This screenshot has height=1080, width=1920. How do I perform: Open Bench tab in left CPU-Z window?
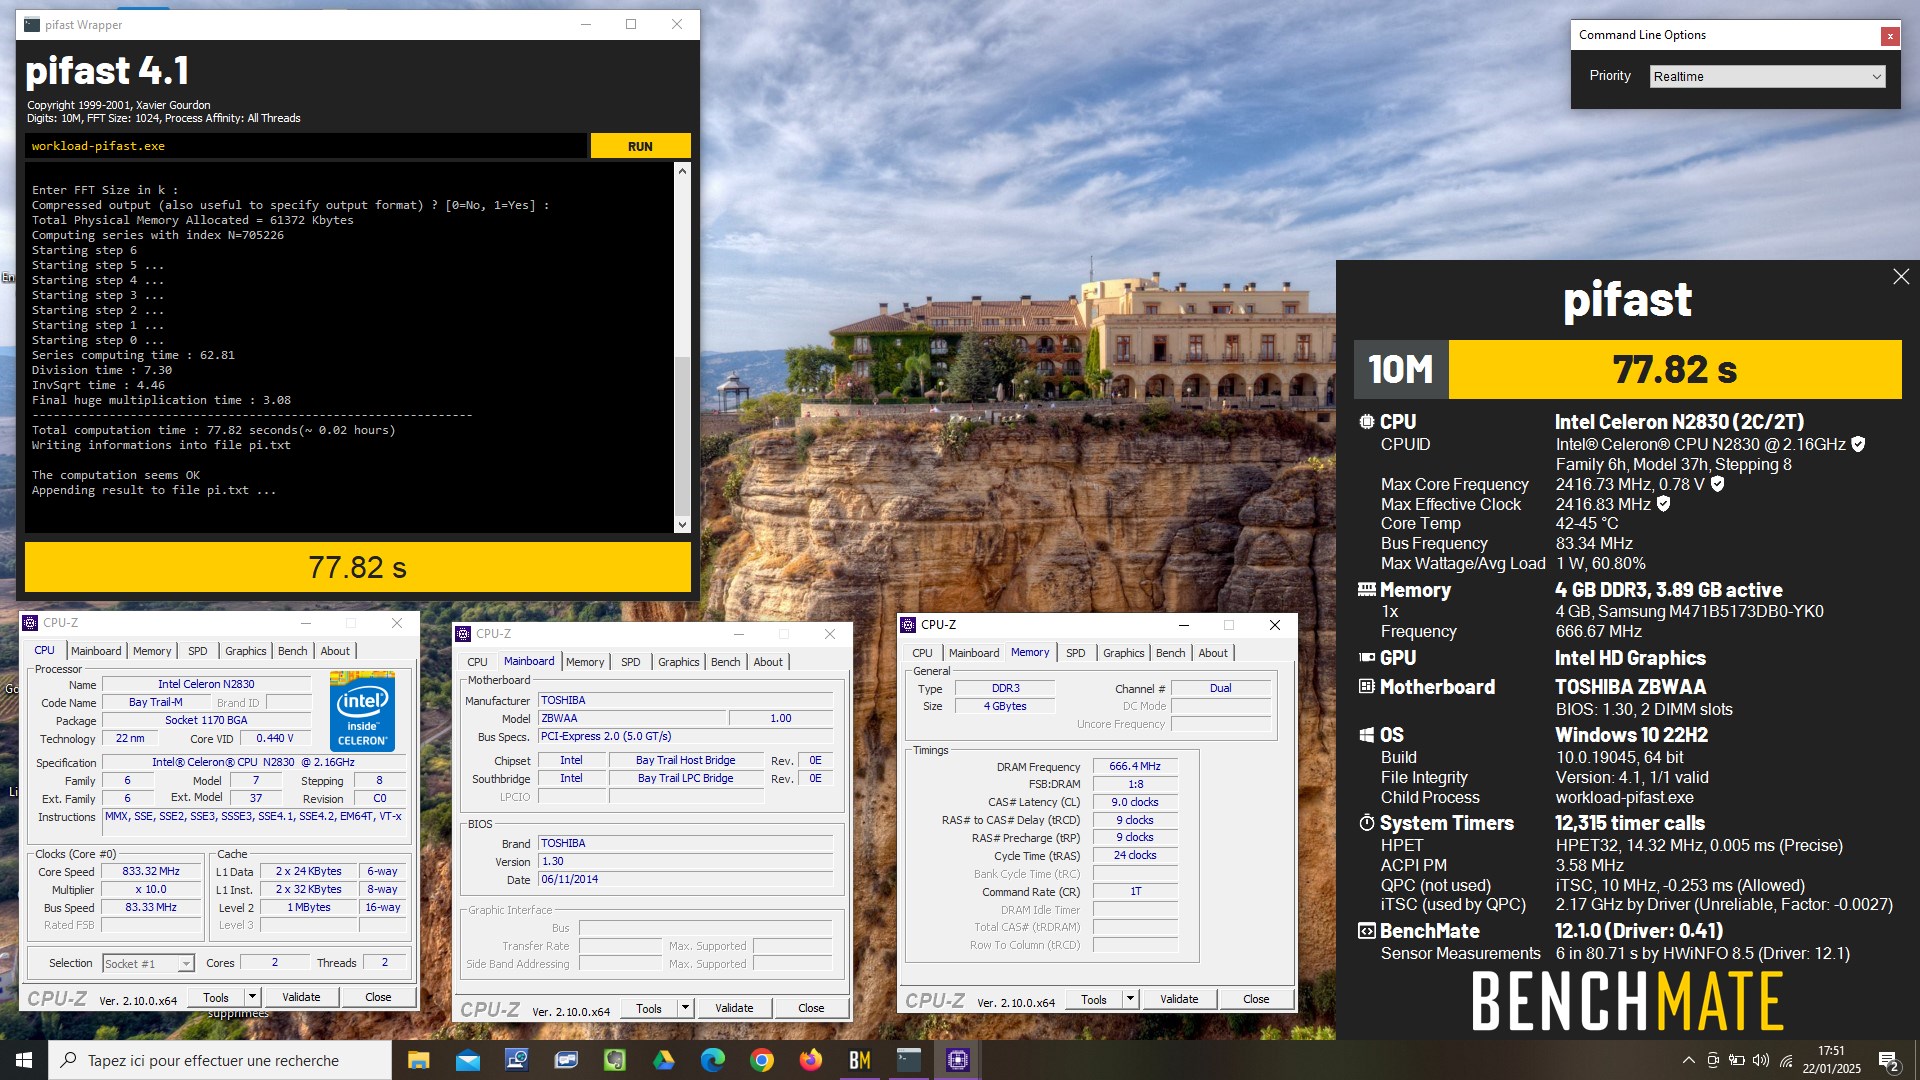[x=293, y=651]
